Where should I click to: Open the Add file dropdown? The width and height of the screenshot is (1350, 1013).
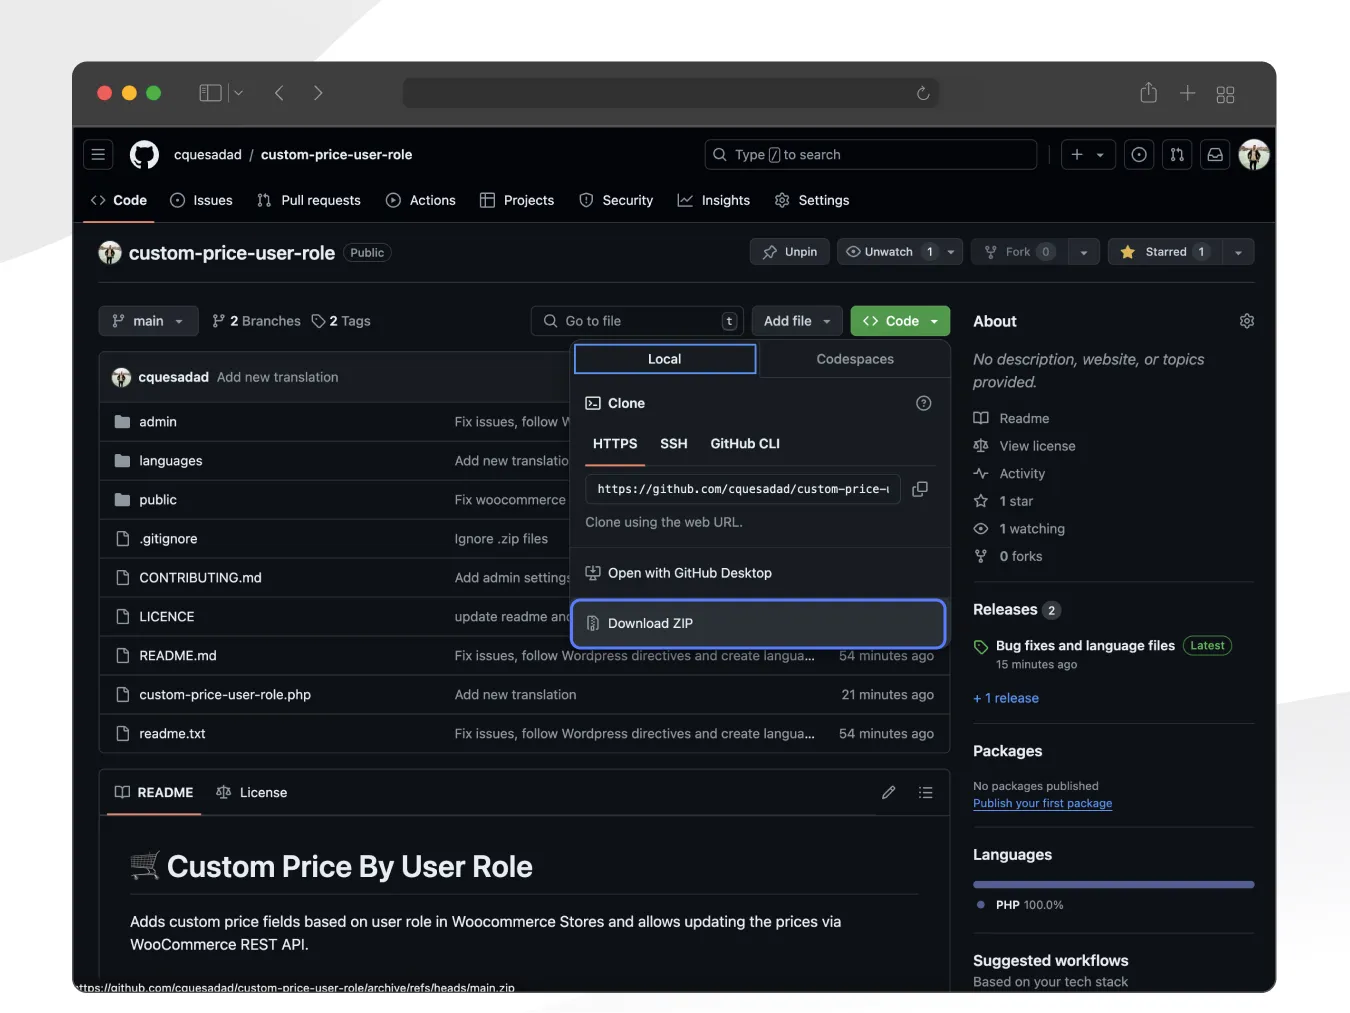point(797,321)
